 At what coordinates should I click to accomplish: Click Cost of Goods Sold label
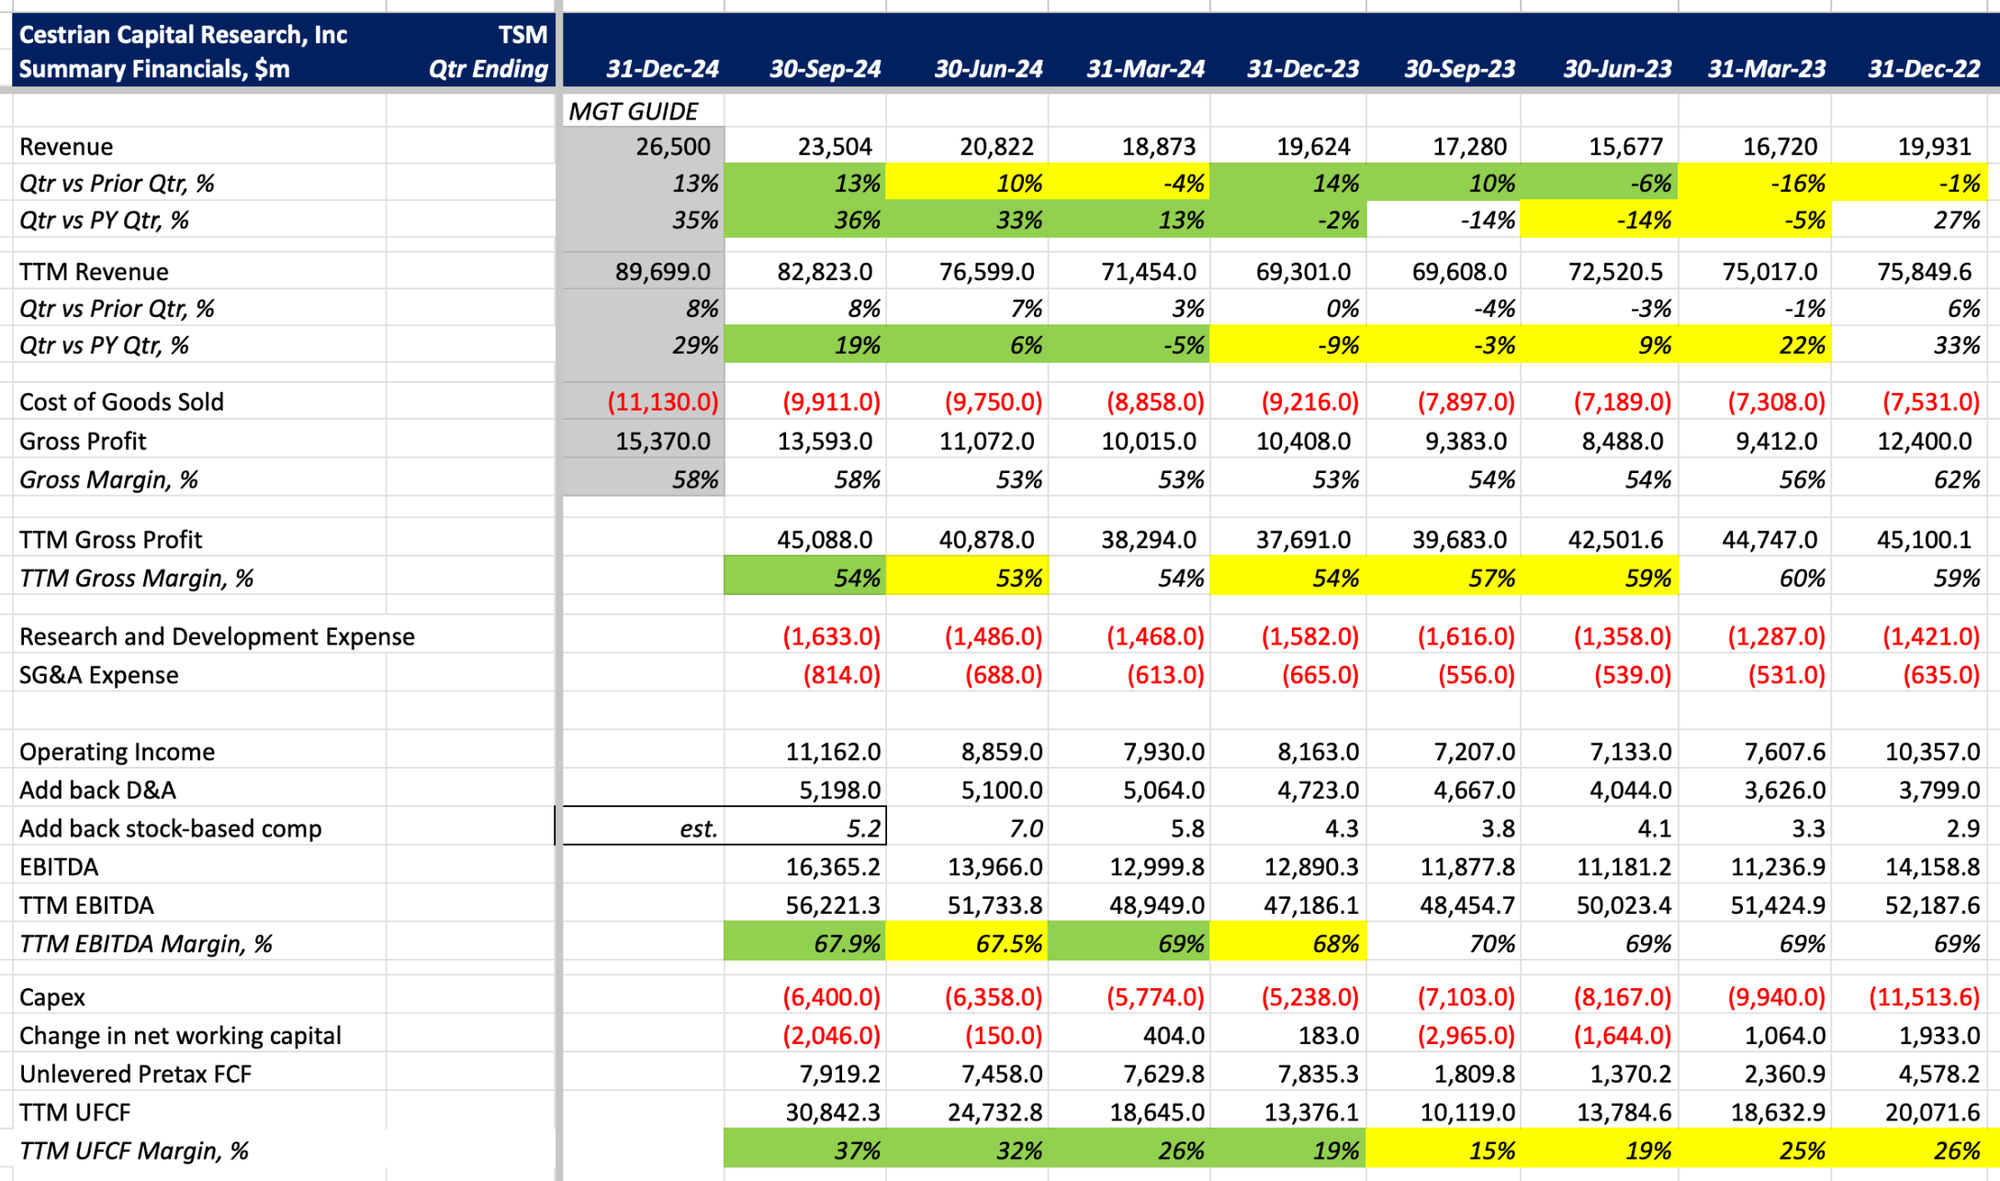pyautogui.click(x=121, y=402)
